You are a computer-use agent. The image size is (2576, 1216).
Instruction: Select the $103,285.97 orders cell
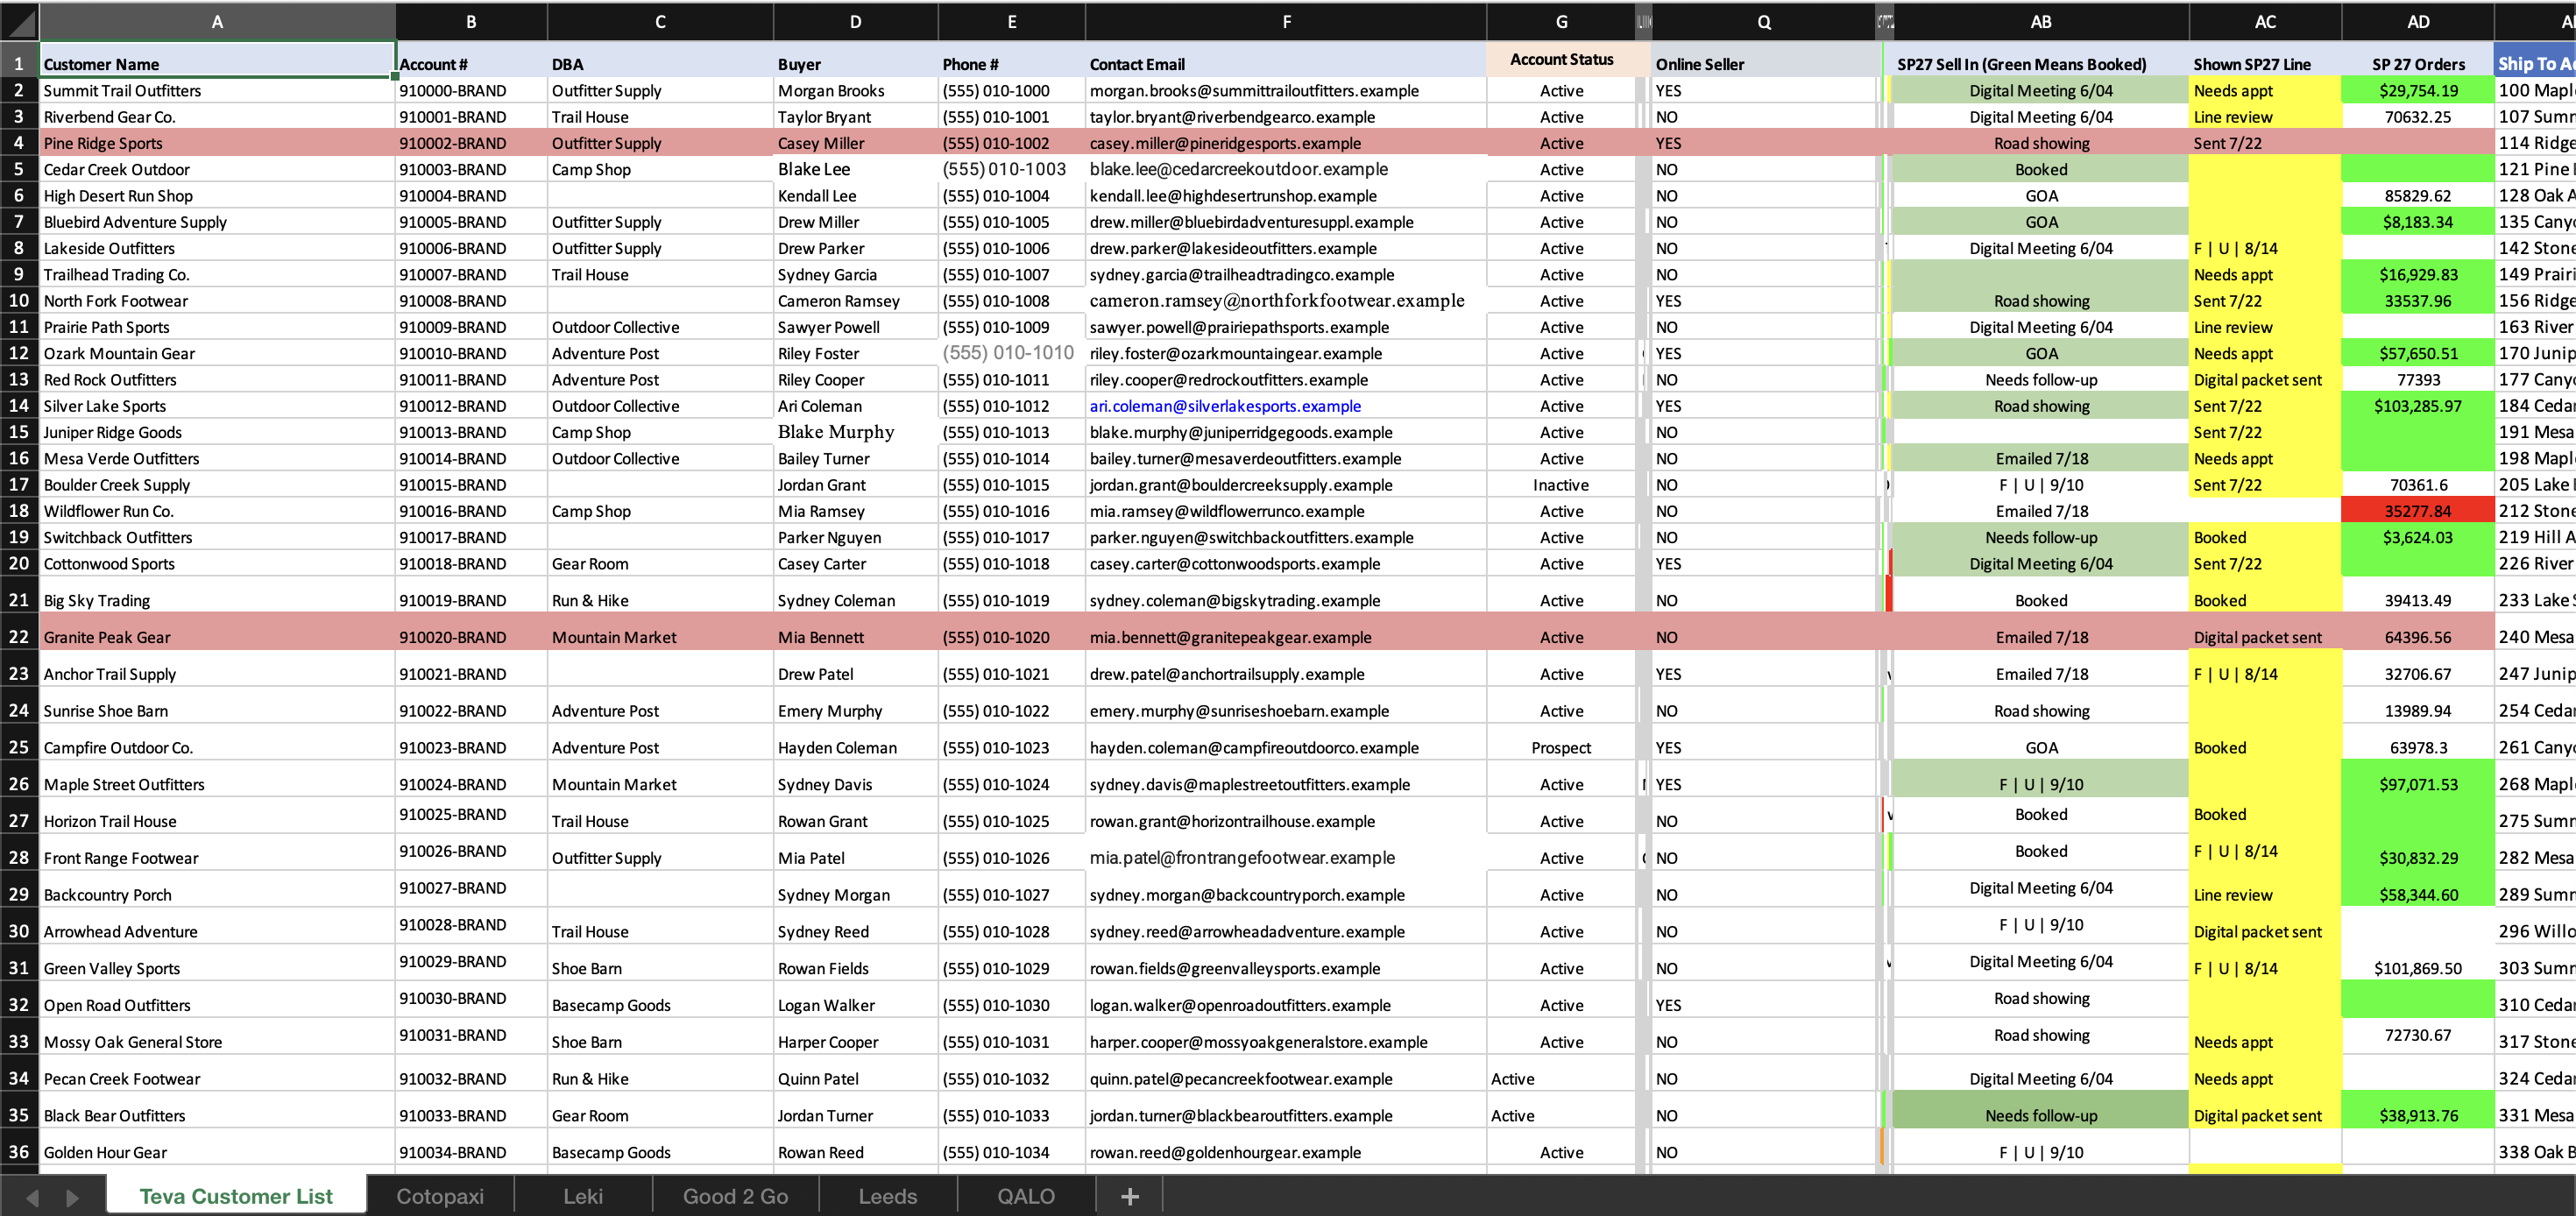click(x=2418, y=406)
